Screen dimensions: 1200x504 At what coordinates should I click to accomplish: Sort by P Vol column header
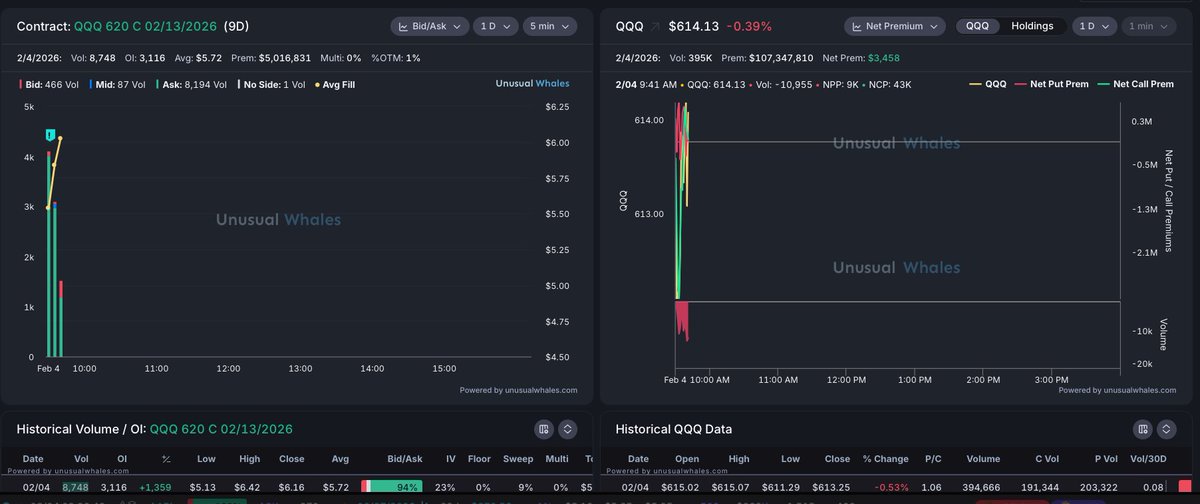[x=1106, y=459]
